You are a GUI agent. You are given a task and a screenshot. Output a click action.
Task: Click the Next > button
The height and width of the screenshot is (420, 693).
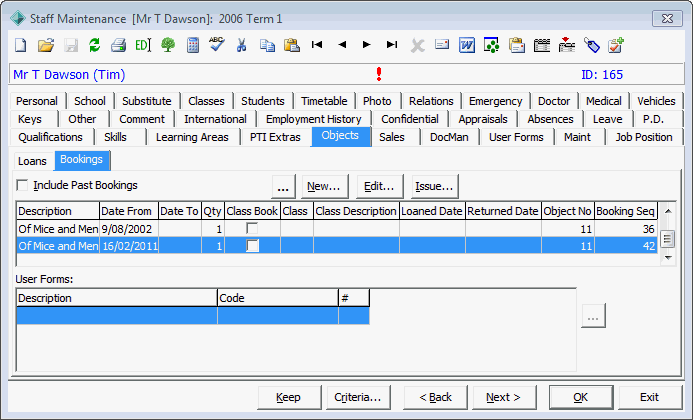click(x=504, y=397)
